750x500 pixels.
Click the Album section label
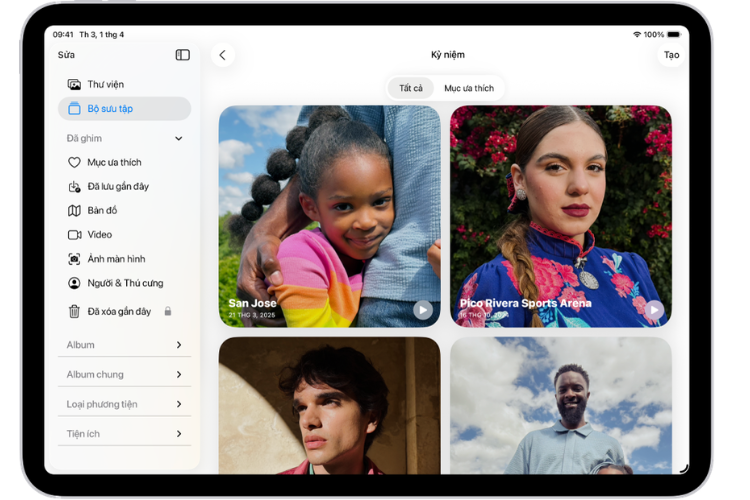point(80,345)
